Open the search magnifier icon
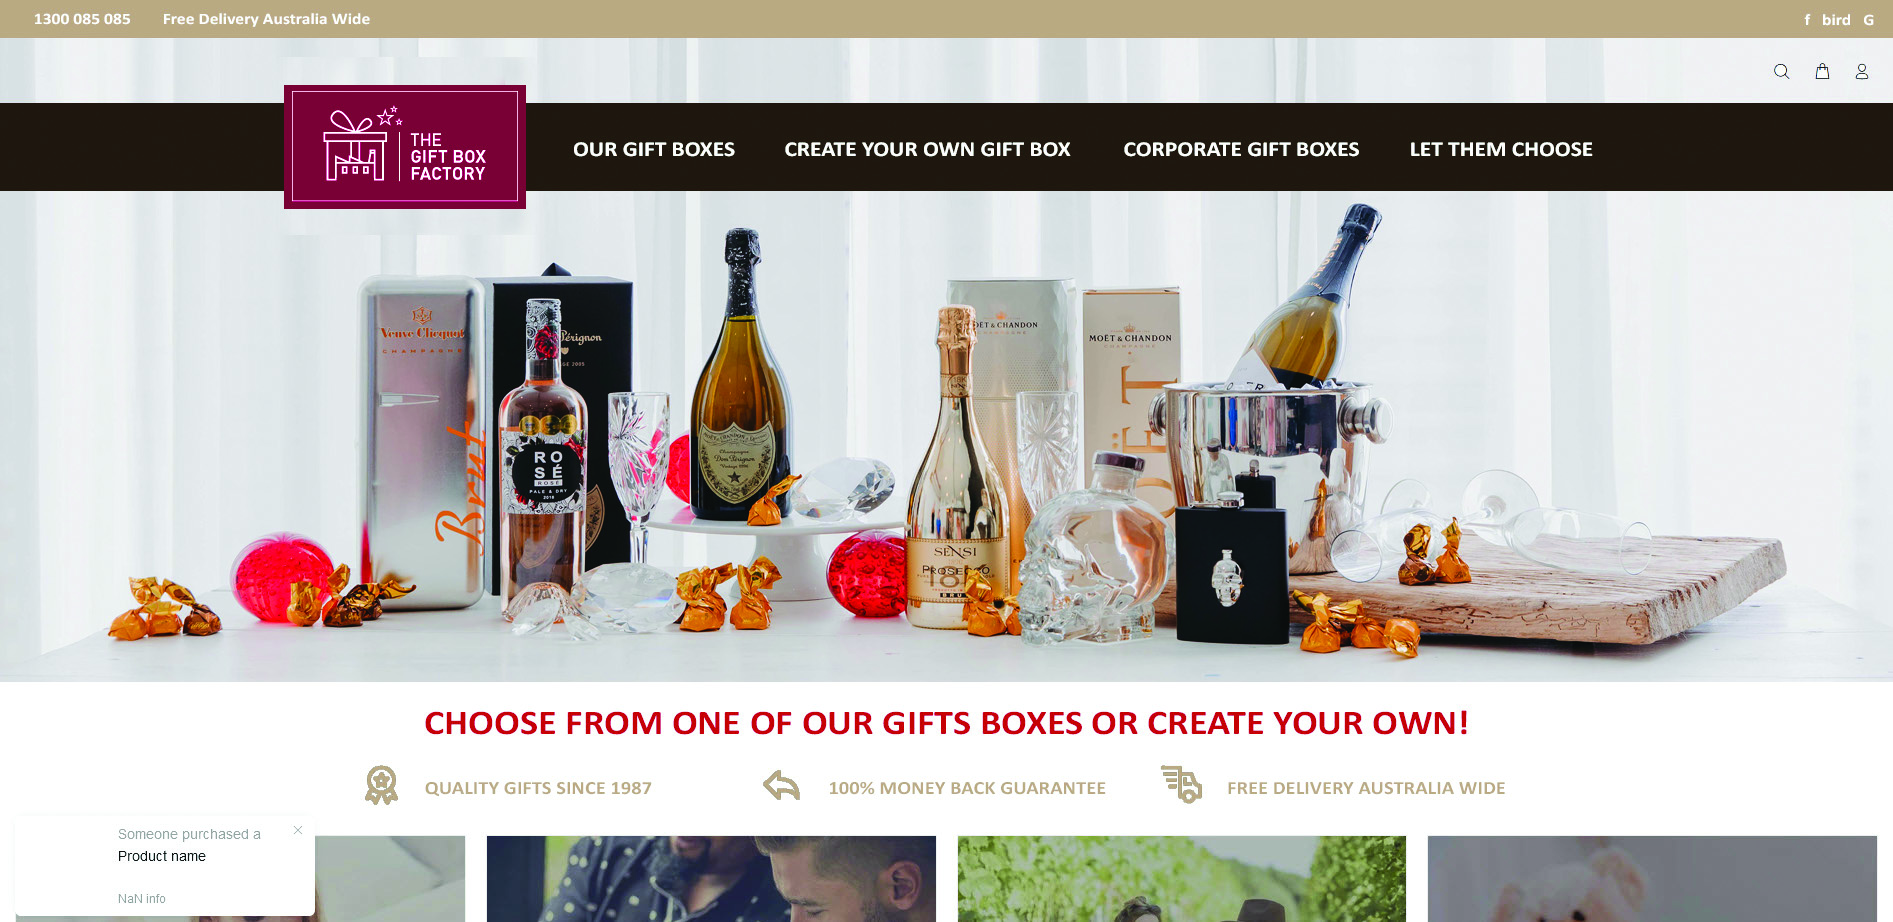The width and height of the screenshot is (1893, 922). (1781, 72)
